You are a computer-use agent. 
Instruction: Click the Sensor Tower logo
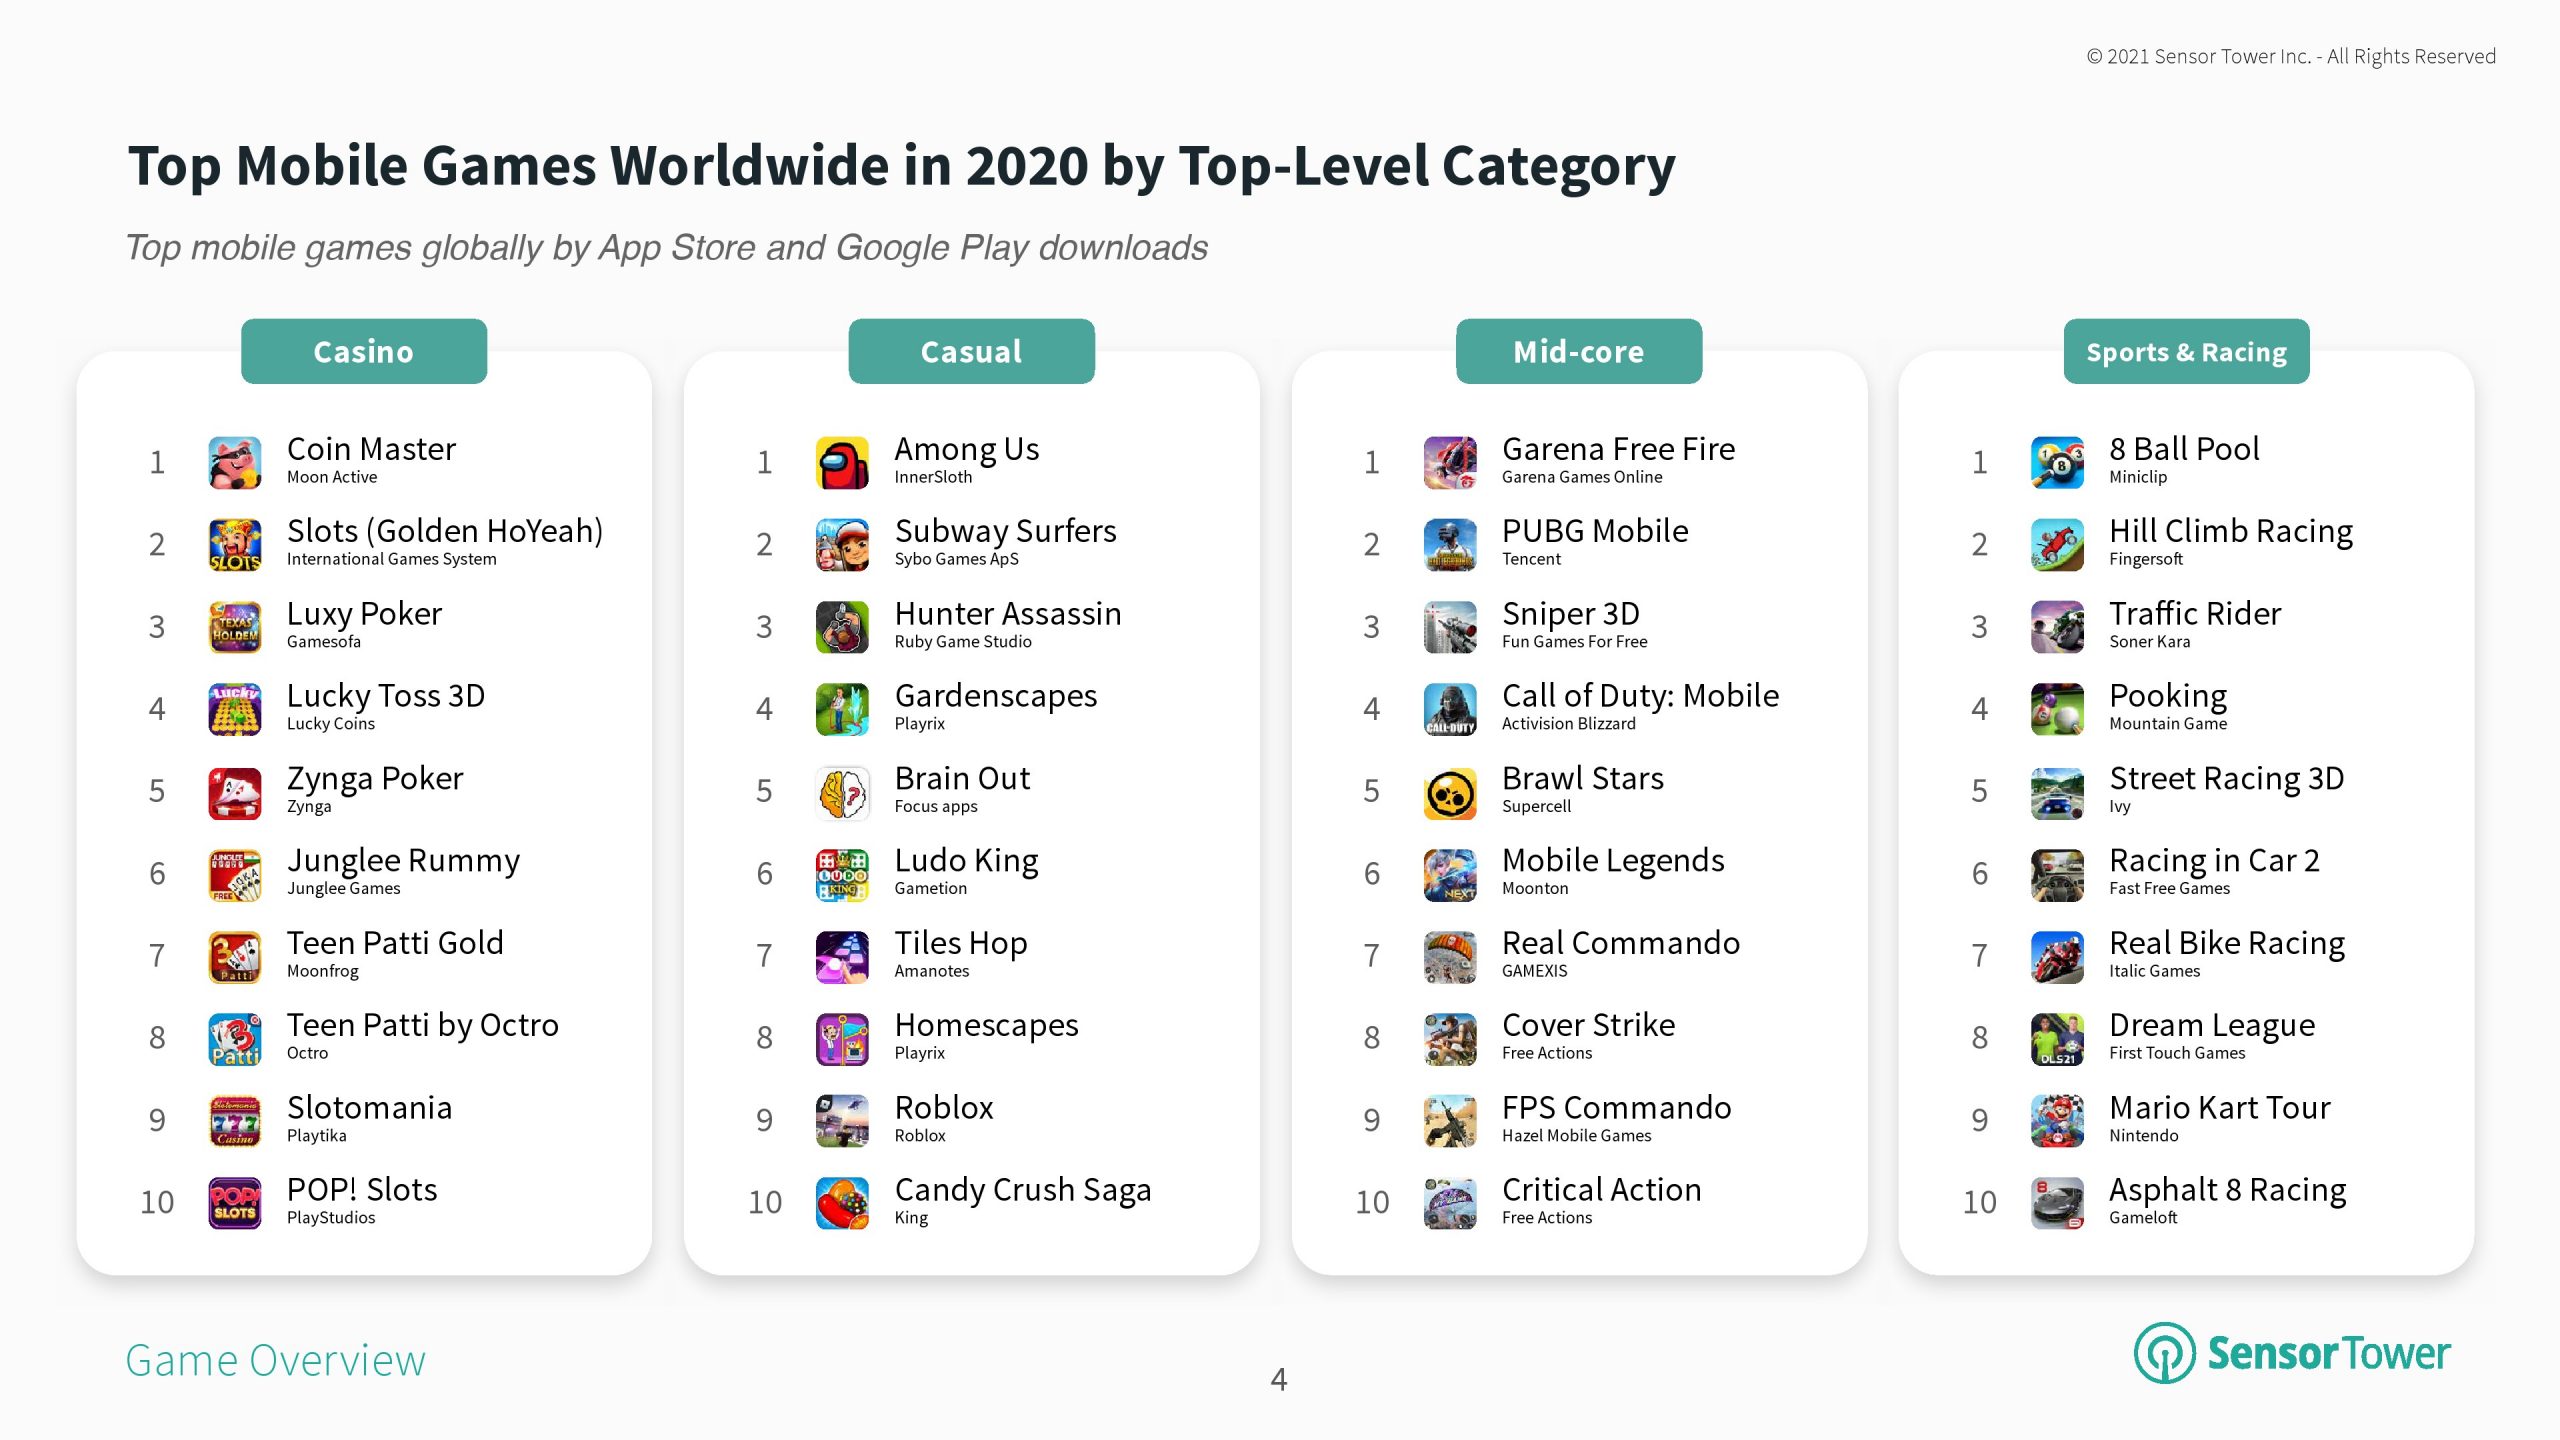(x=2292, y=1354)
